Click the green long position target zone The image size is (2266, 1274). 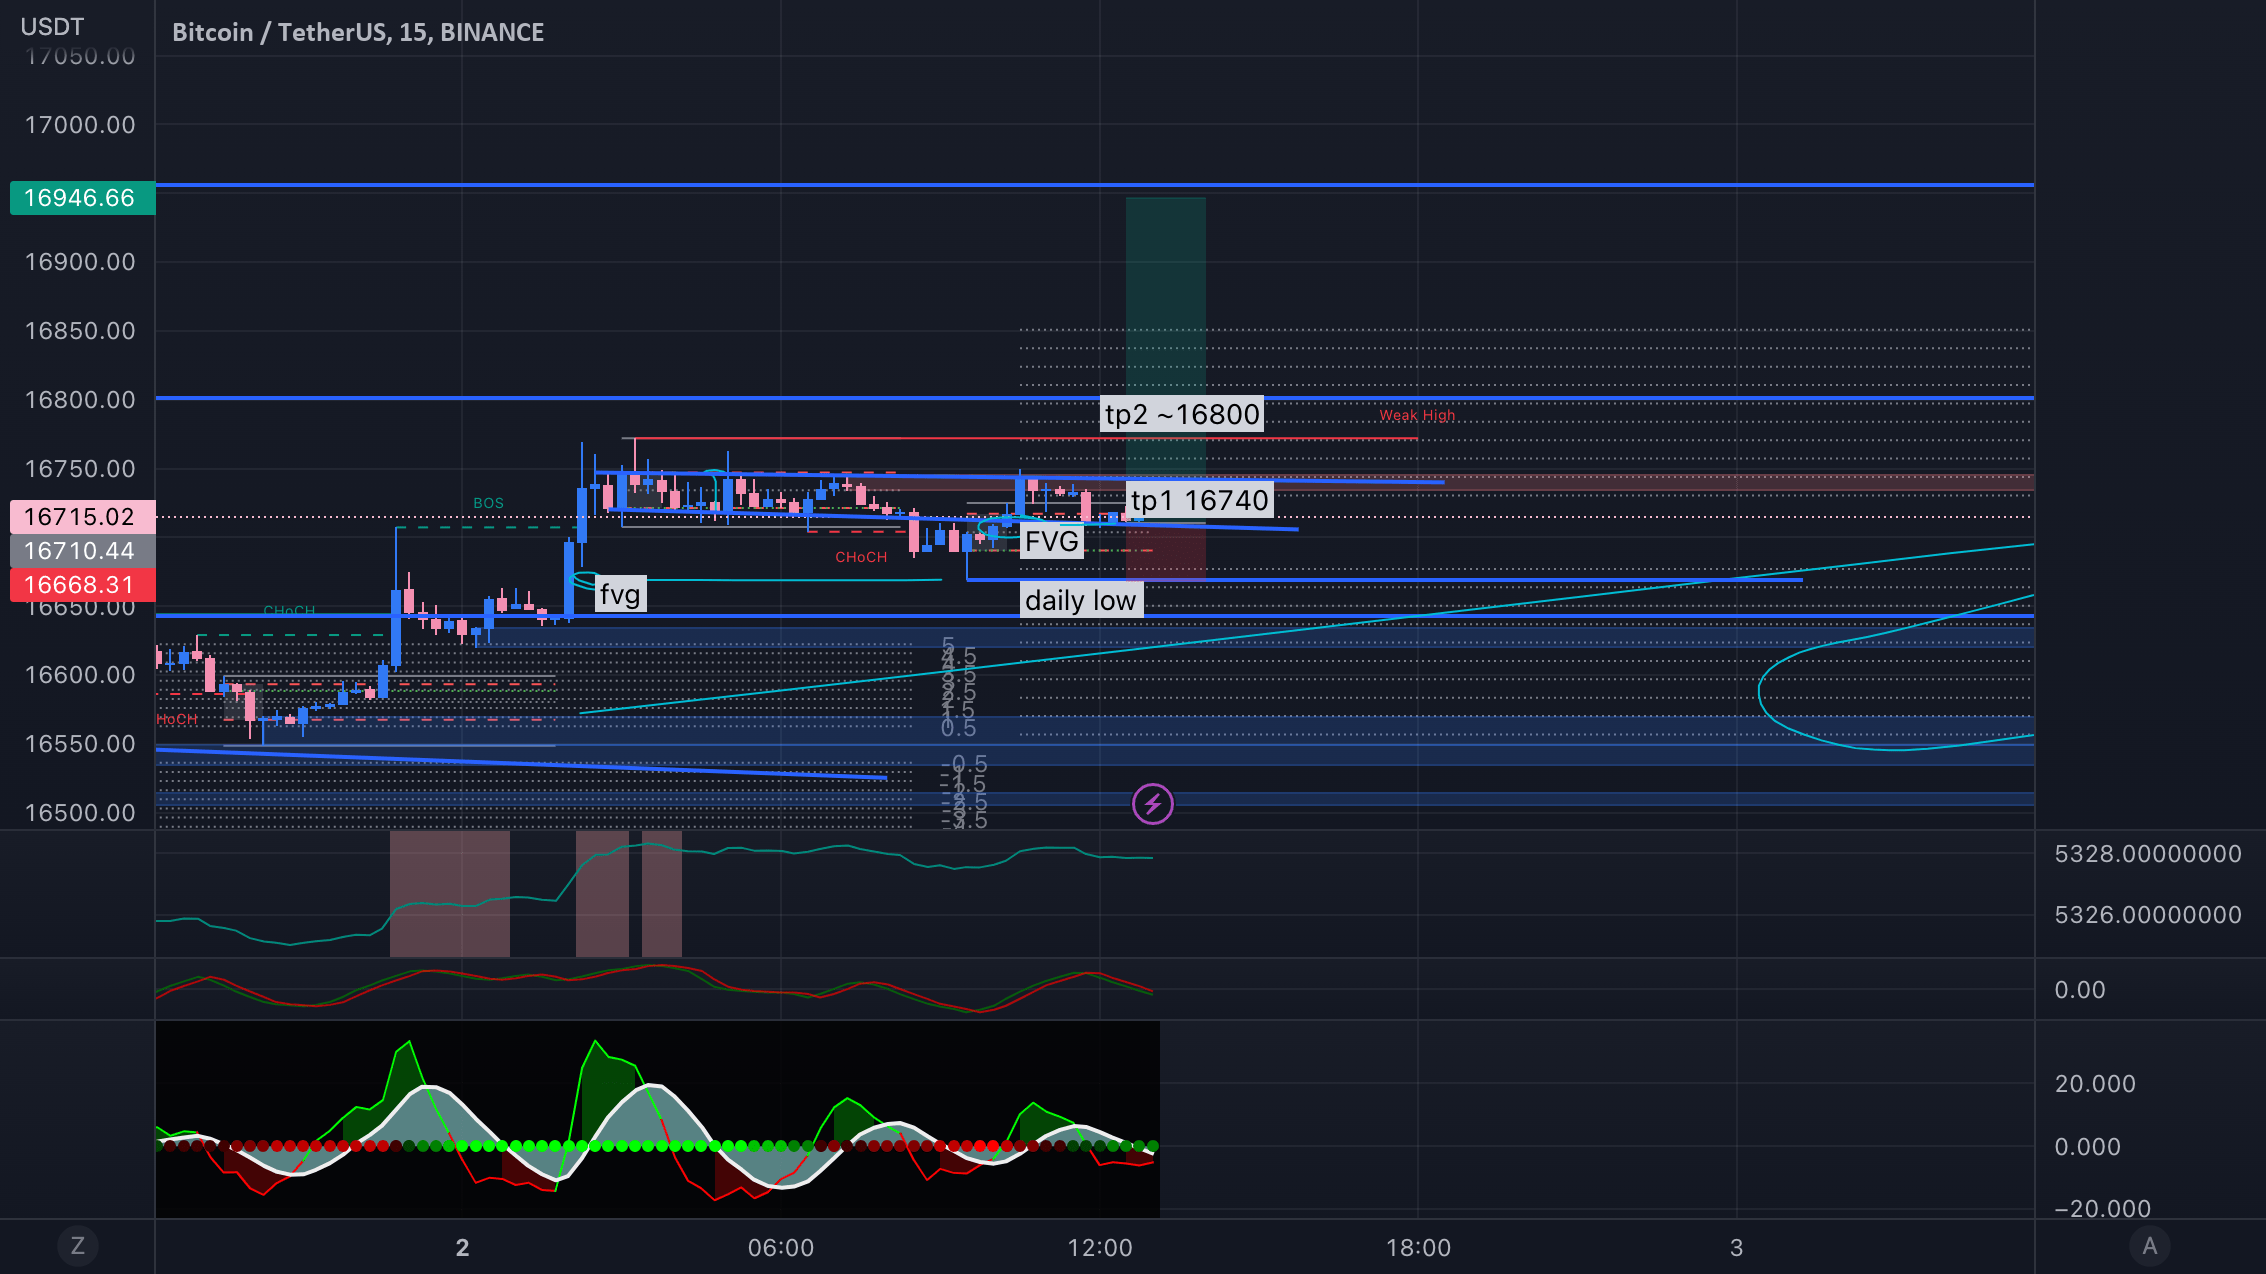(1165, 290)
